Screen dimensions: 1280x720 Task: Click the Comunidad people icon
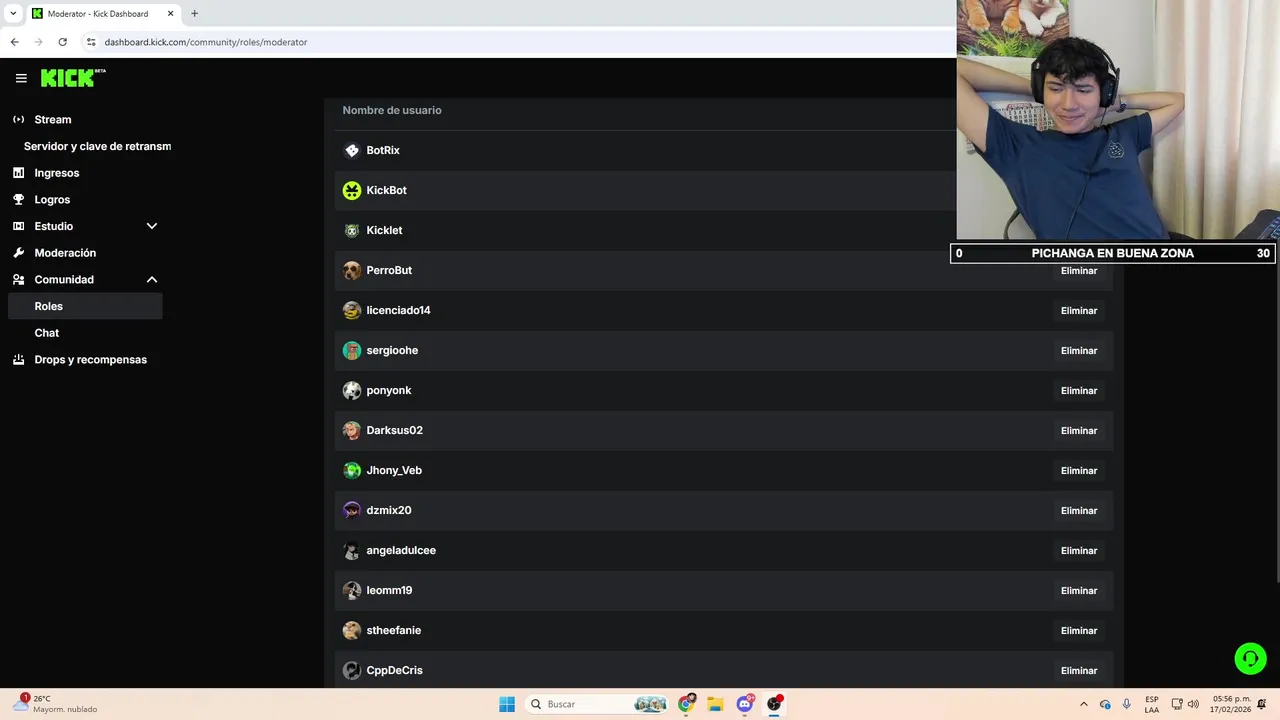tap(18, 280)
